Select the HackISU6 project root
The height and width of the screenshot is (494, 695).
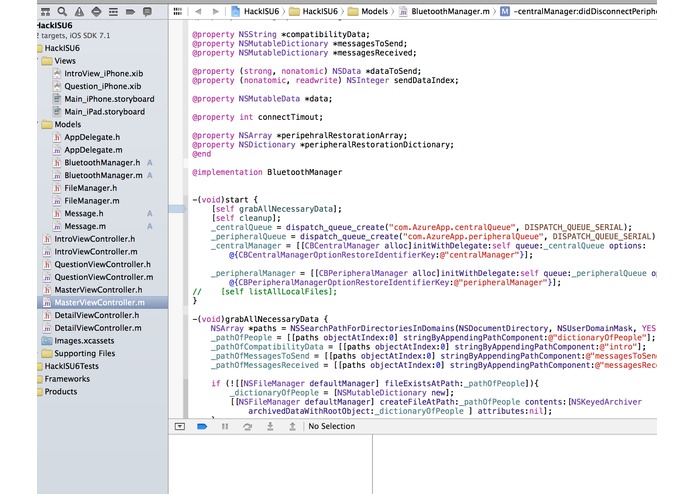click(x=55, y=26)
